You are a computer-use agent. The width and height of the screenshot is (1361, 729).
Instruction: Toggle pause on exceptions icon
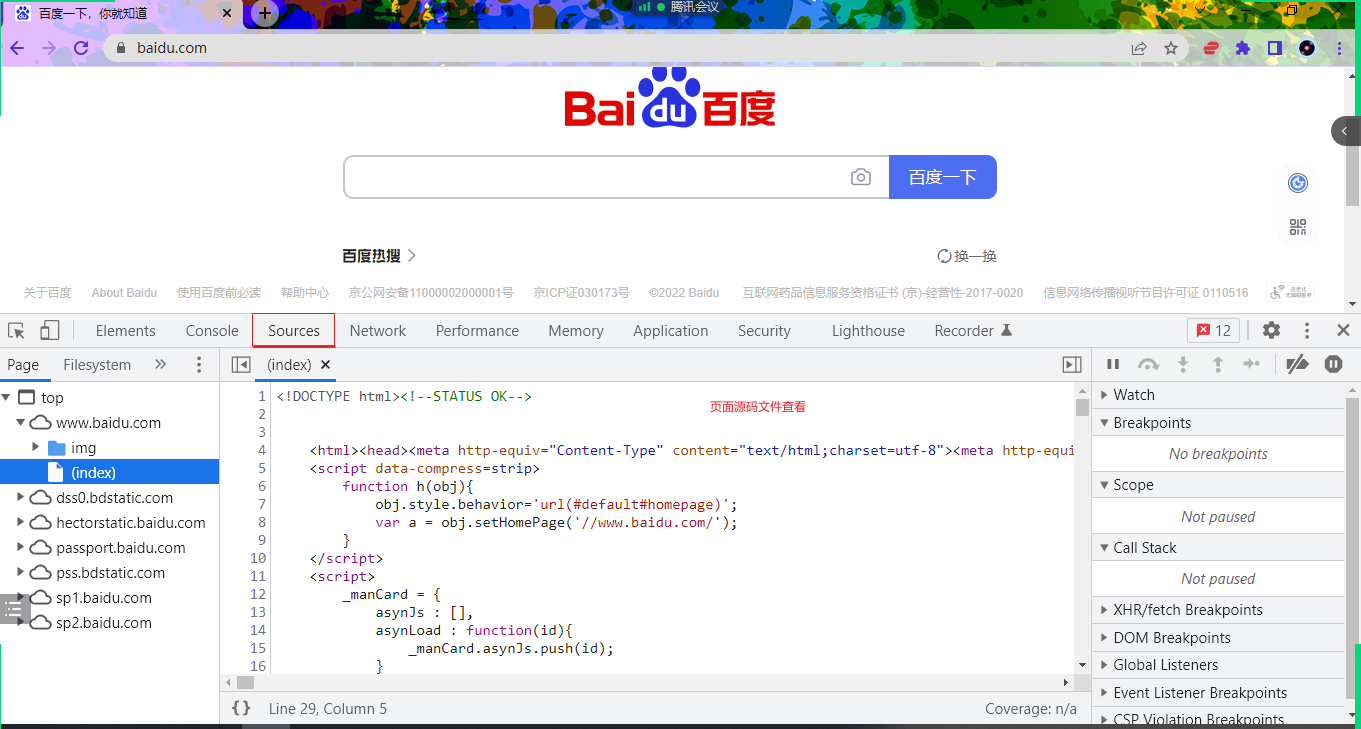[x=1333, y=365]
